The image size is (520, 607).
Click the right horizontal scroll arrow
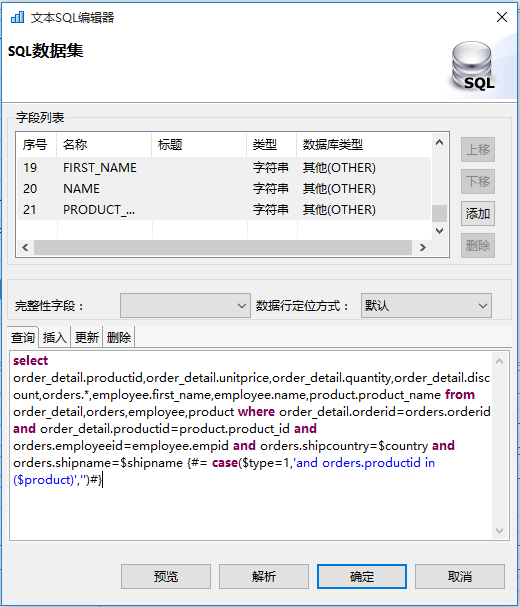click(x=423, y=248)
